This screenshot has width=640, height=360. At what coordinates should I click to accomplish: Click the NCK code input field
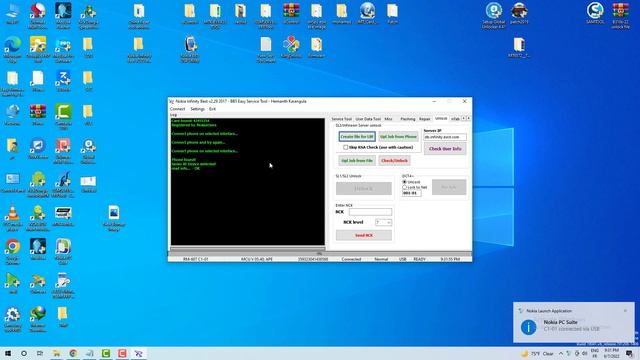point(370,212)
